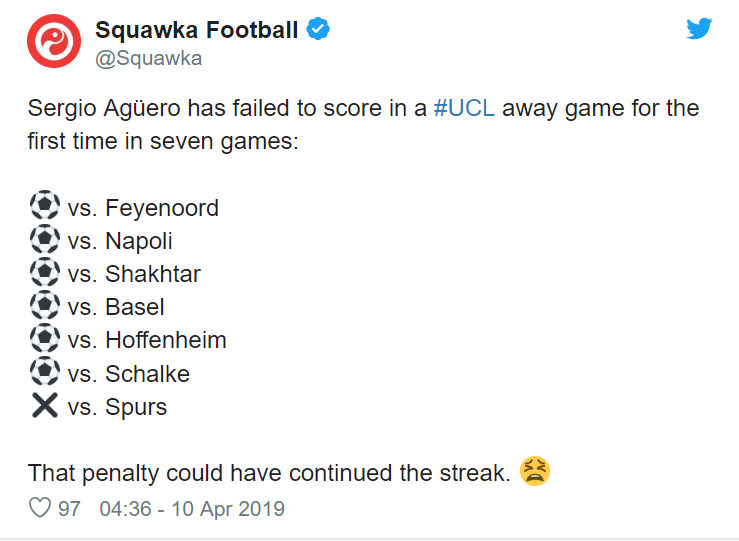The image size is (739, 541).
Task: Click the Squawka red profile avatar
Action: coord(54,41)
